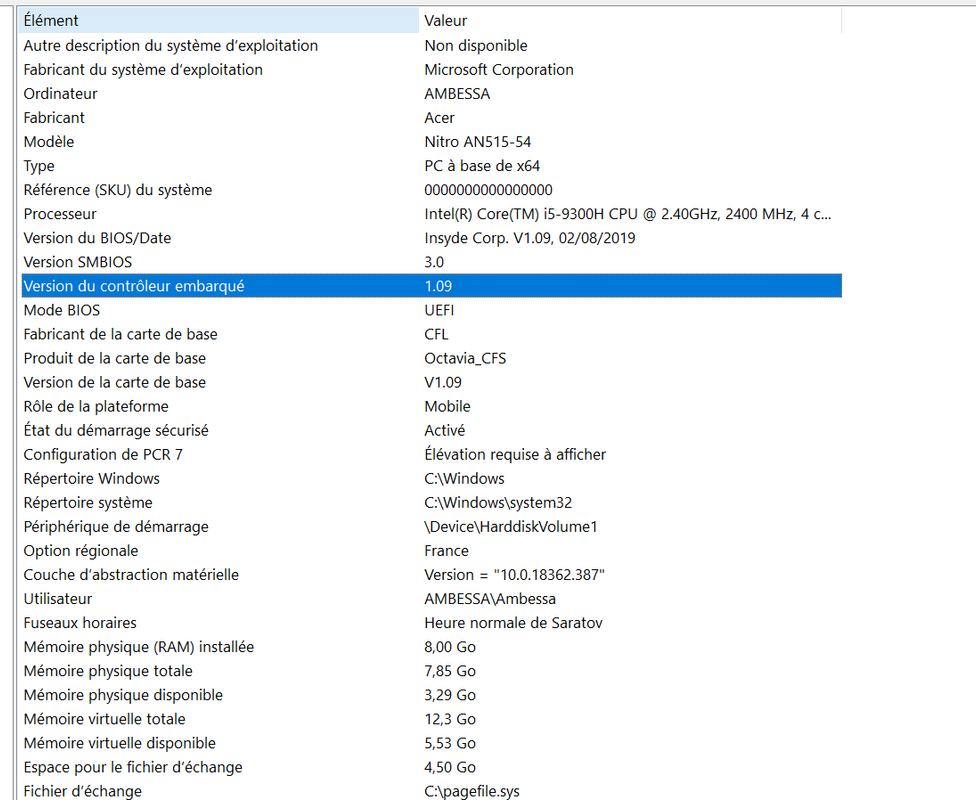
Task: Select the 'État du démarrage sécurisé' row
Action: 431,430
